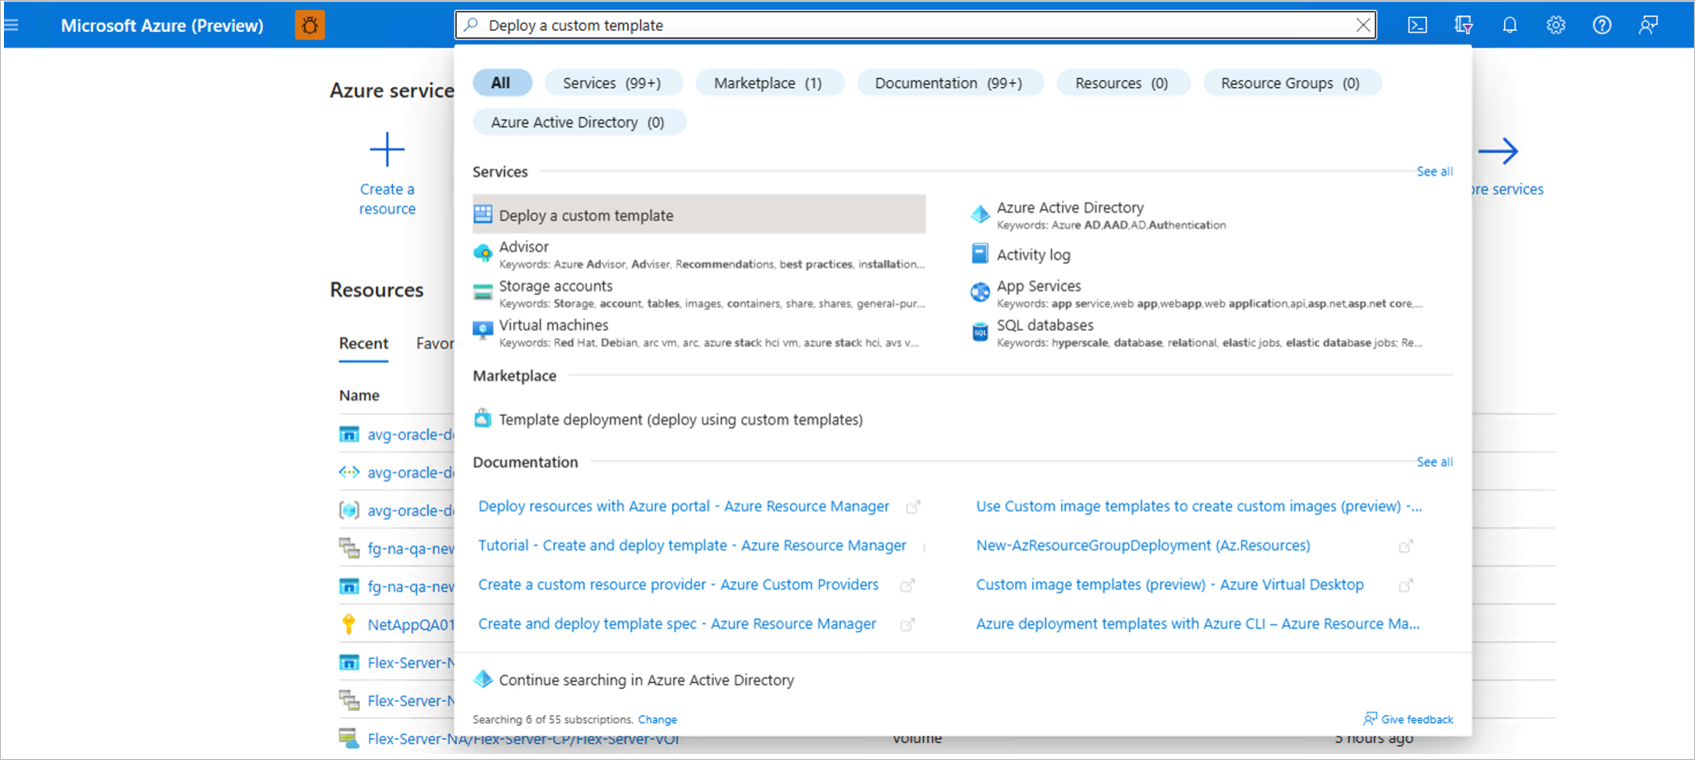Click Create a resource label

click(x=387, y=199)
